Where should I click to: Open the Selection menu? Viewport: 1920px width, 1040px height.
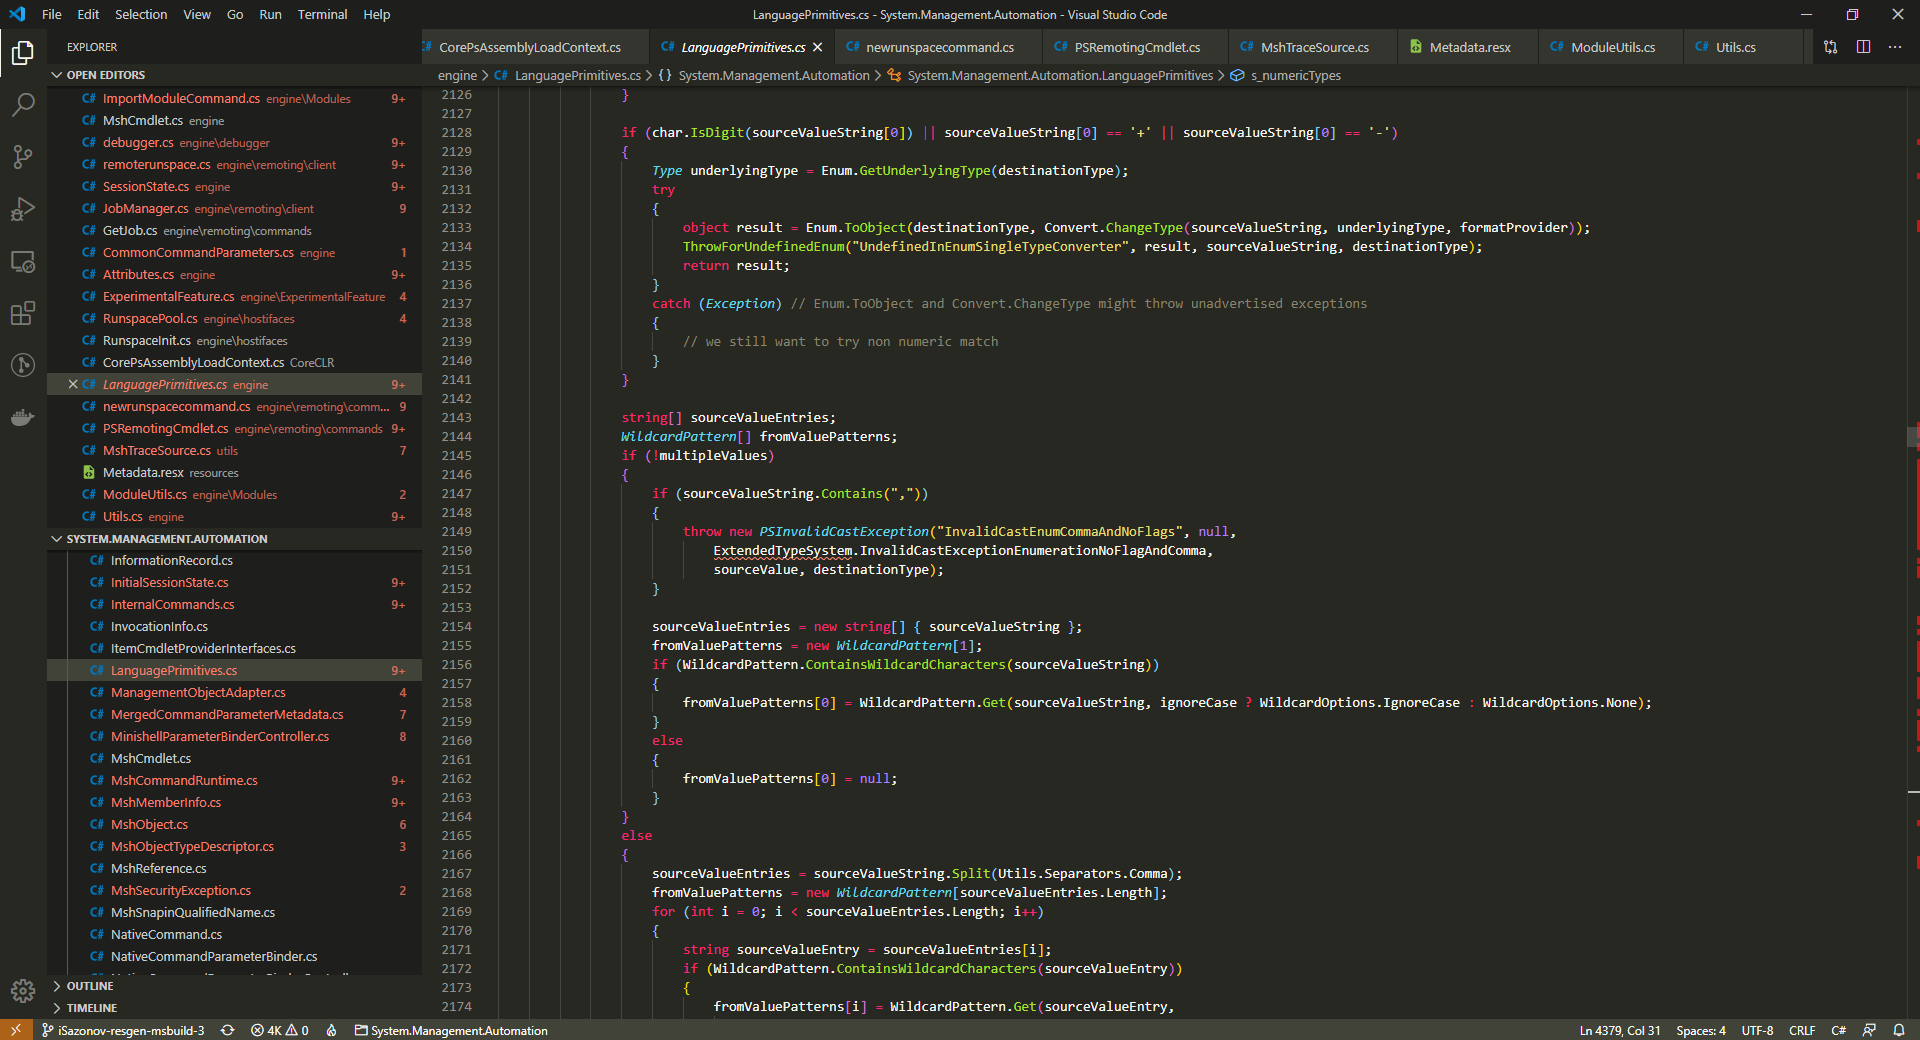pyautogui.click(x=141, y=14)
